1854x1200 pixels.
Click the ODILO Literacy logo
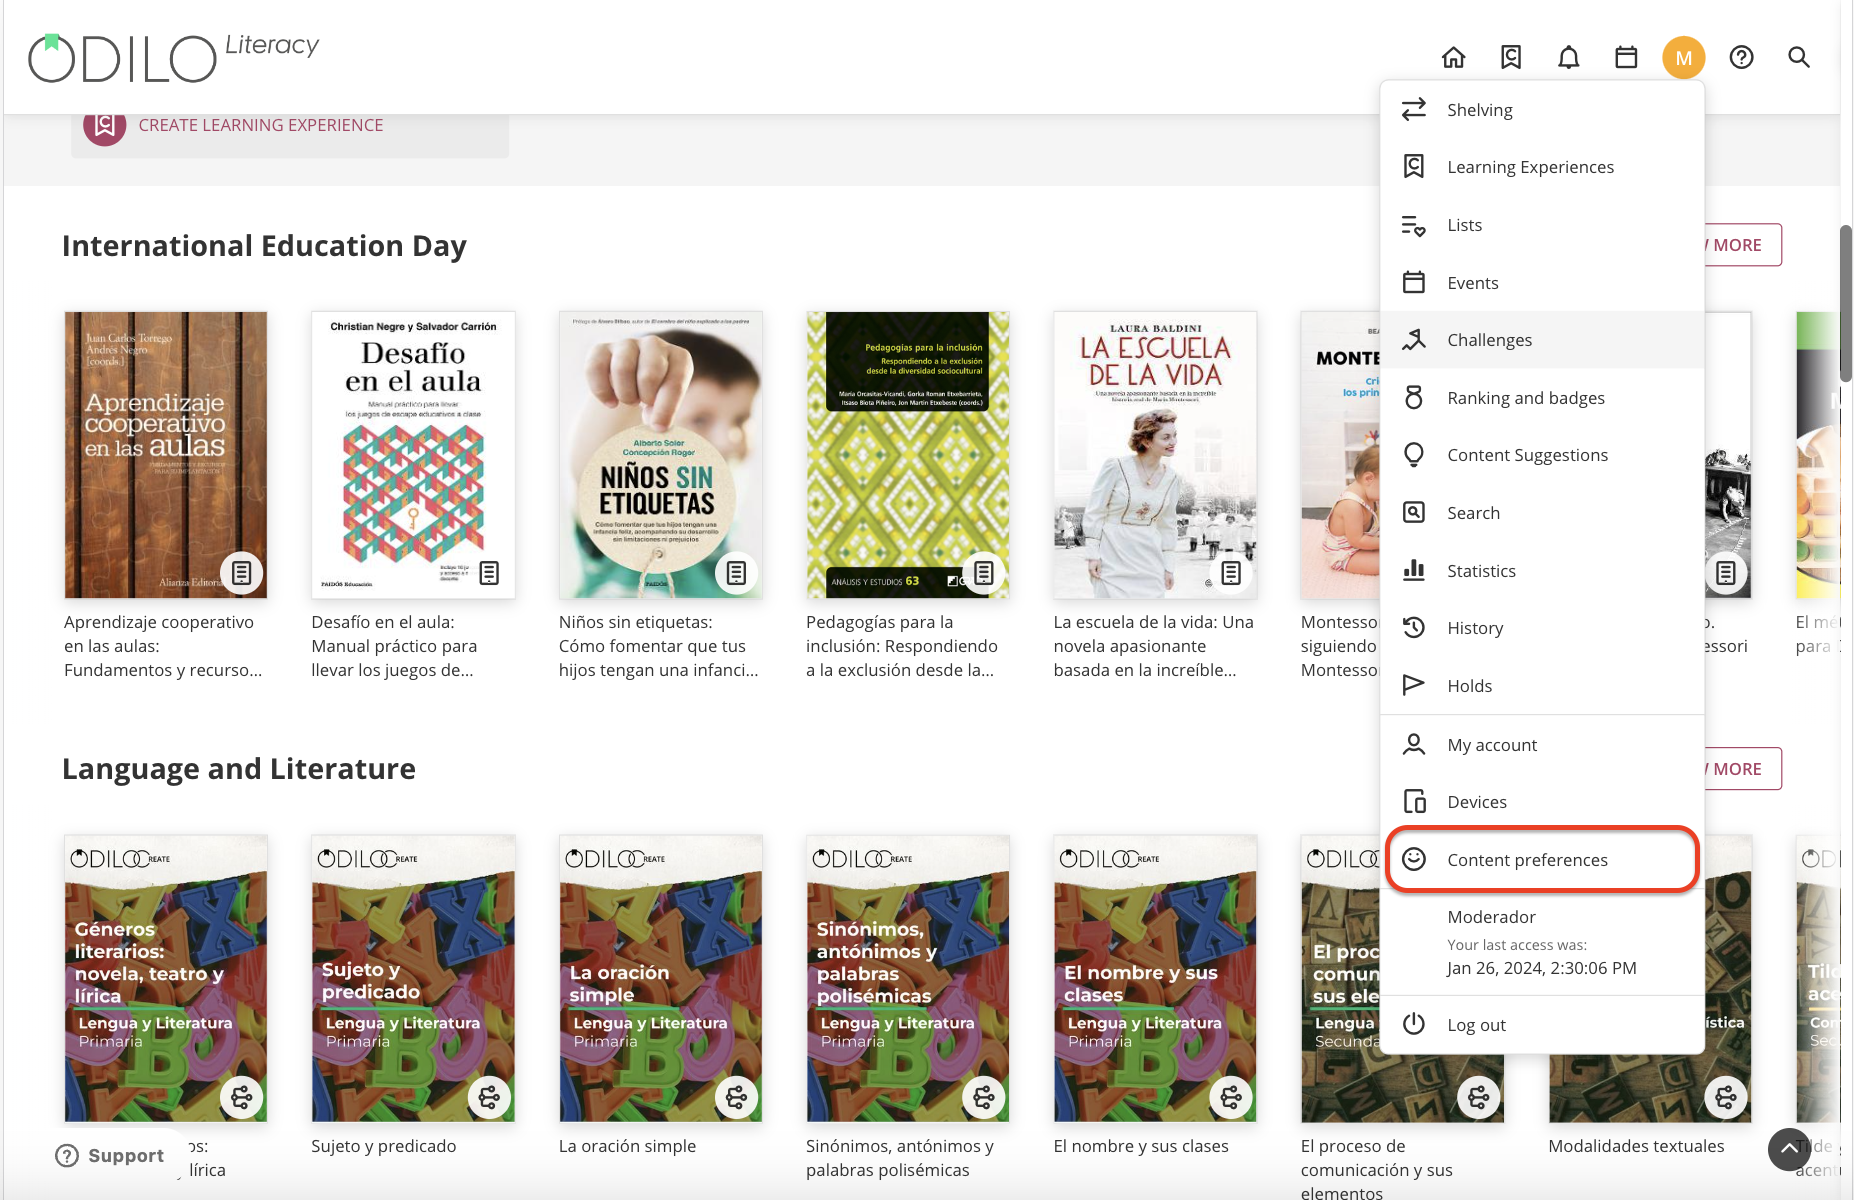[x=173, y=57]
